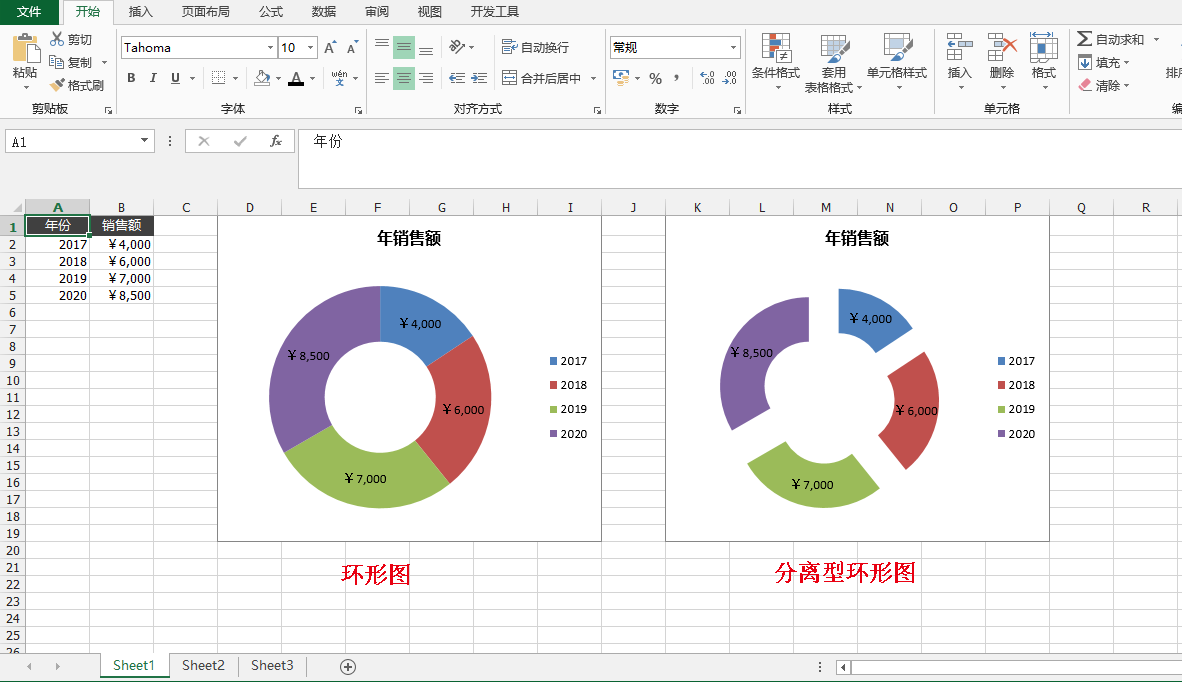
Task: Toggle underline formatting
Action: pos(176,78)
